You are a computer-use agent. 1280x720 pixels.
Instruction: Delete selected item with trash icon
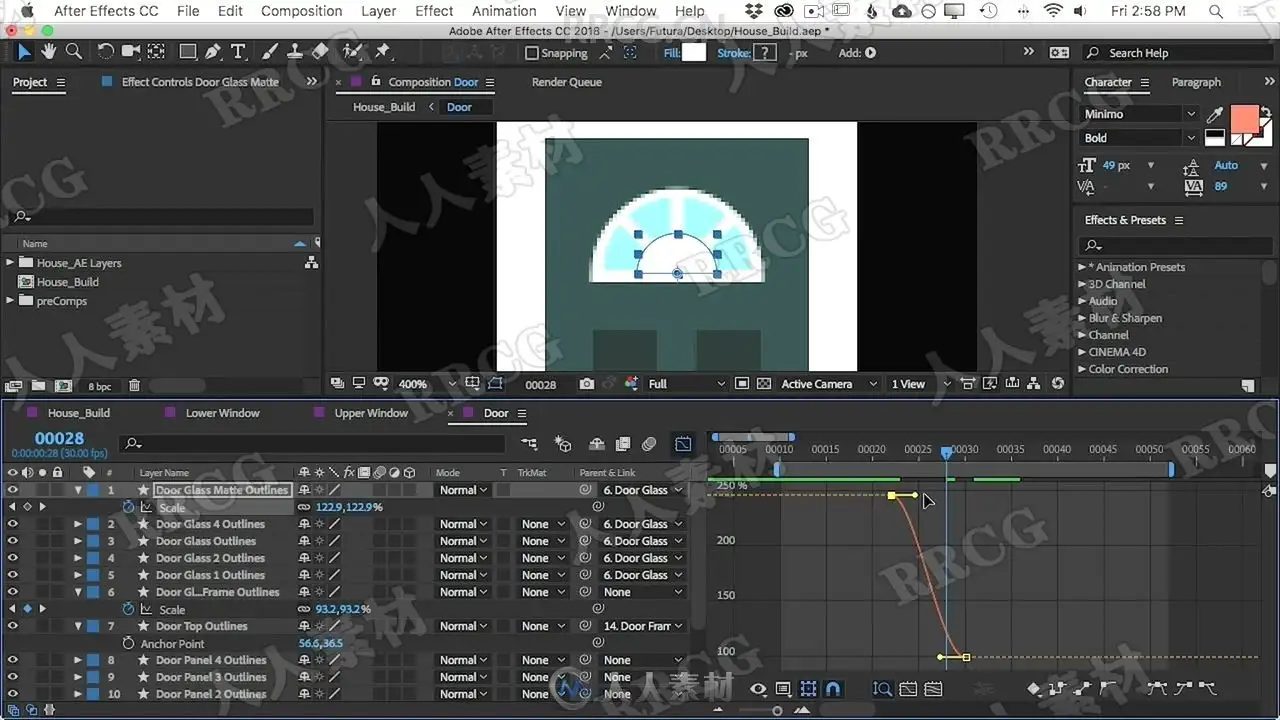135,386
